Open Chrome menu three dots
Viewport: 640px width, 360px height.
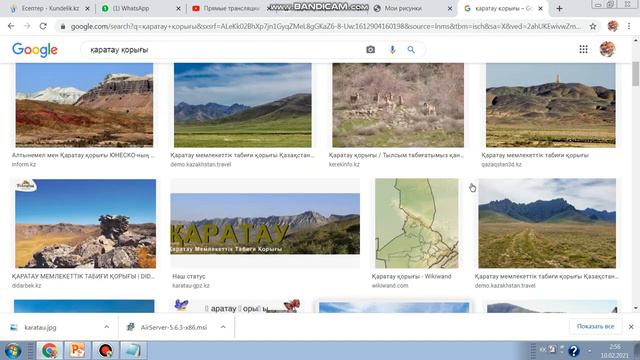(x=629, y=26)
